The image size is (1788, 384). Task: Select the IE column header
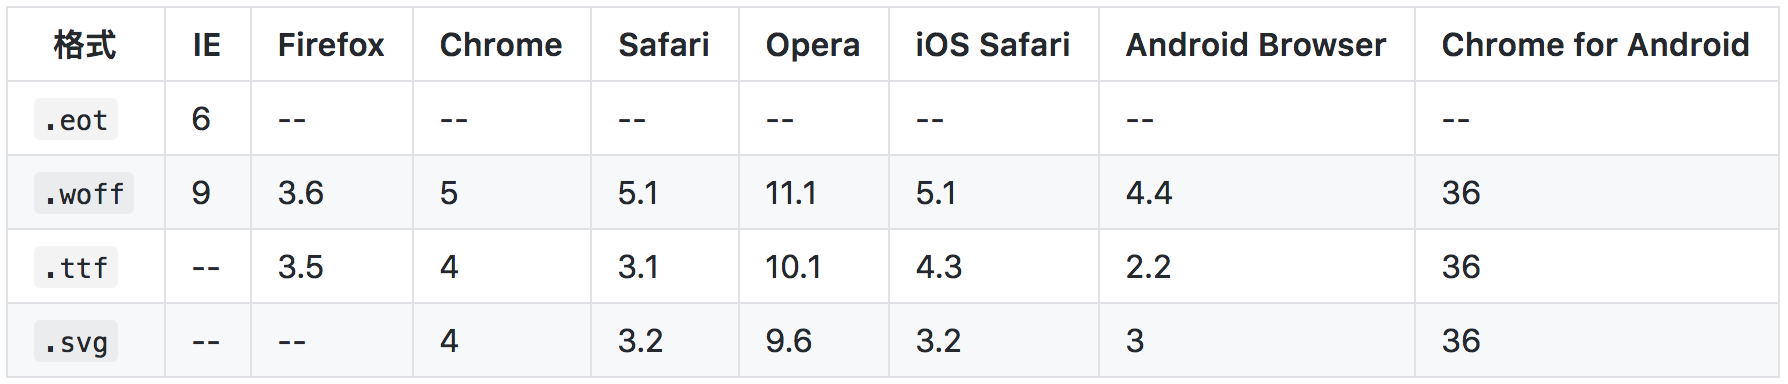coord(207,45)
